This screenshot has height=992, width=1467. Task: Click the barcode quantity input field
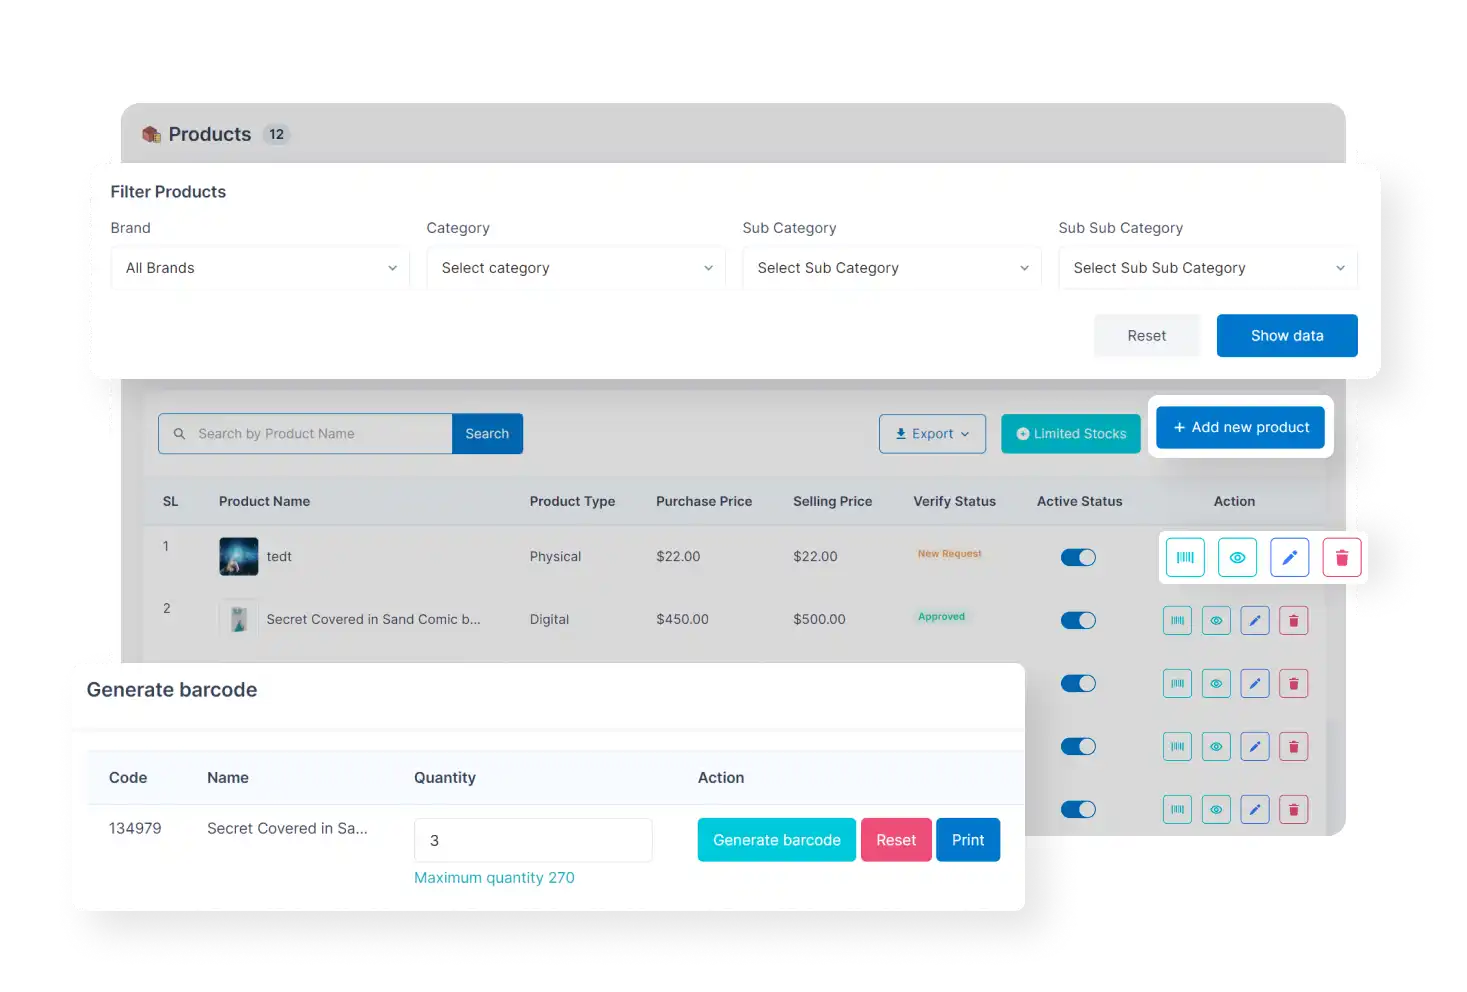[x=532, y=840]
